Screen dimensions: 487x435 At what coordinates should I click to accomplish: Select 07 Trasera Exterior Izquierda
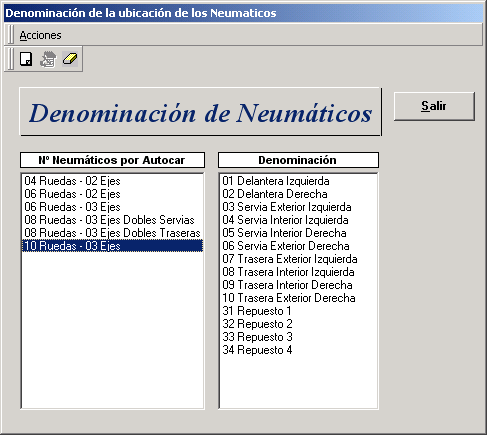coord(298,259)
